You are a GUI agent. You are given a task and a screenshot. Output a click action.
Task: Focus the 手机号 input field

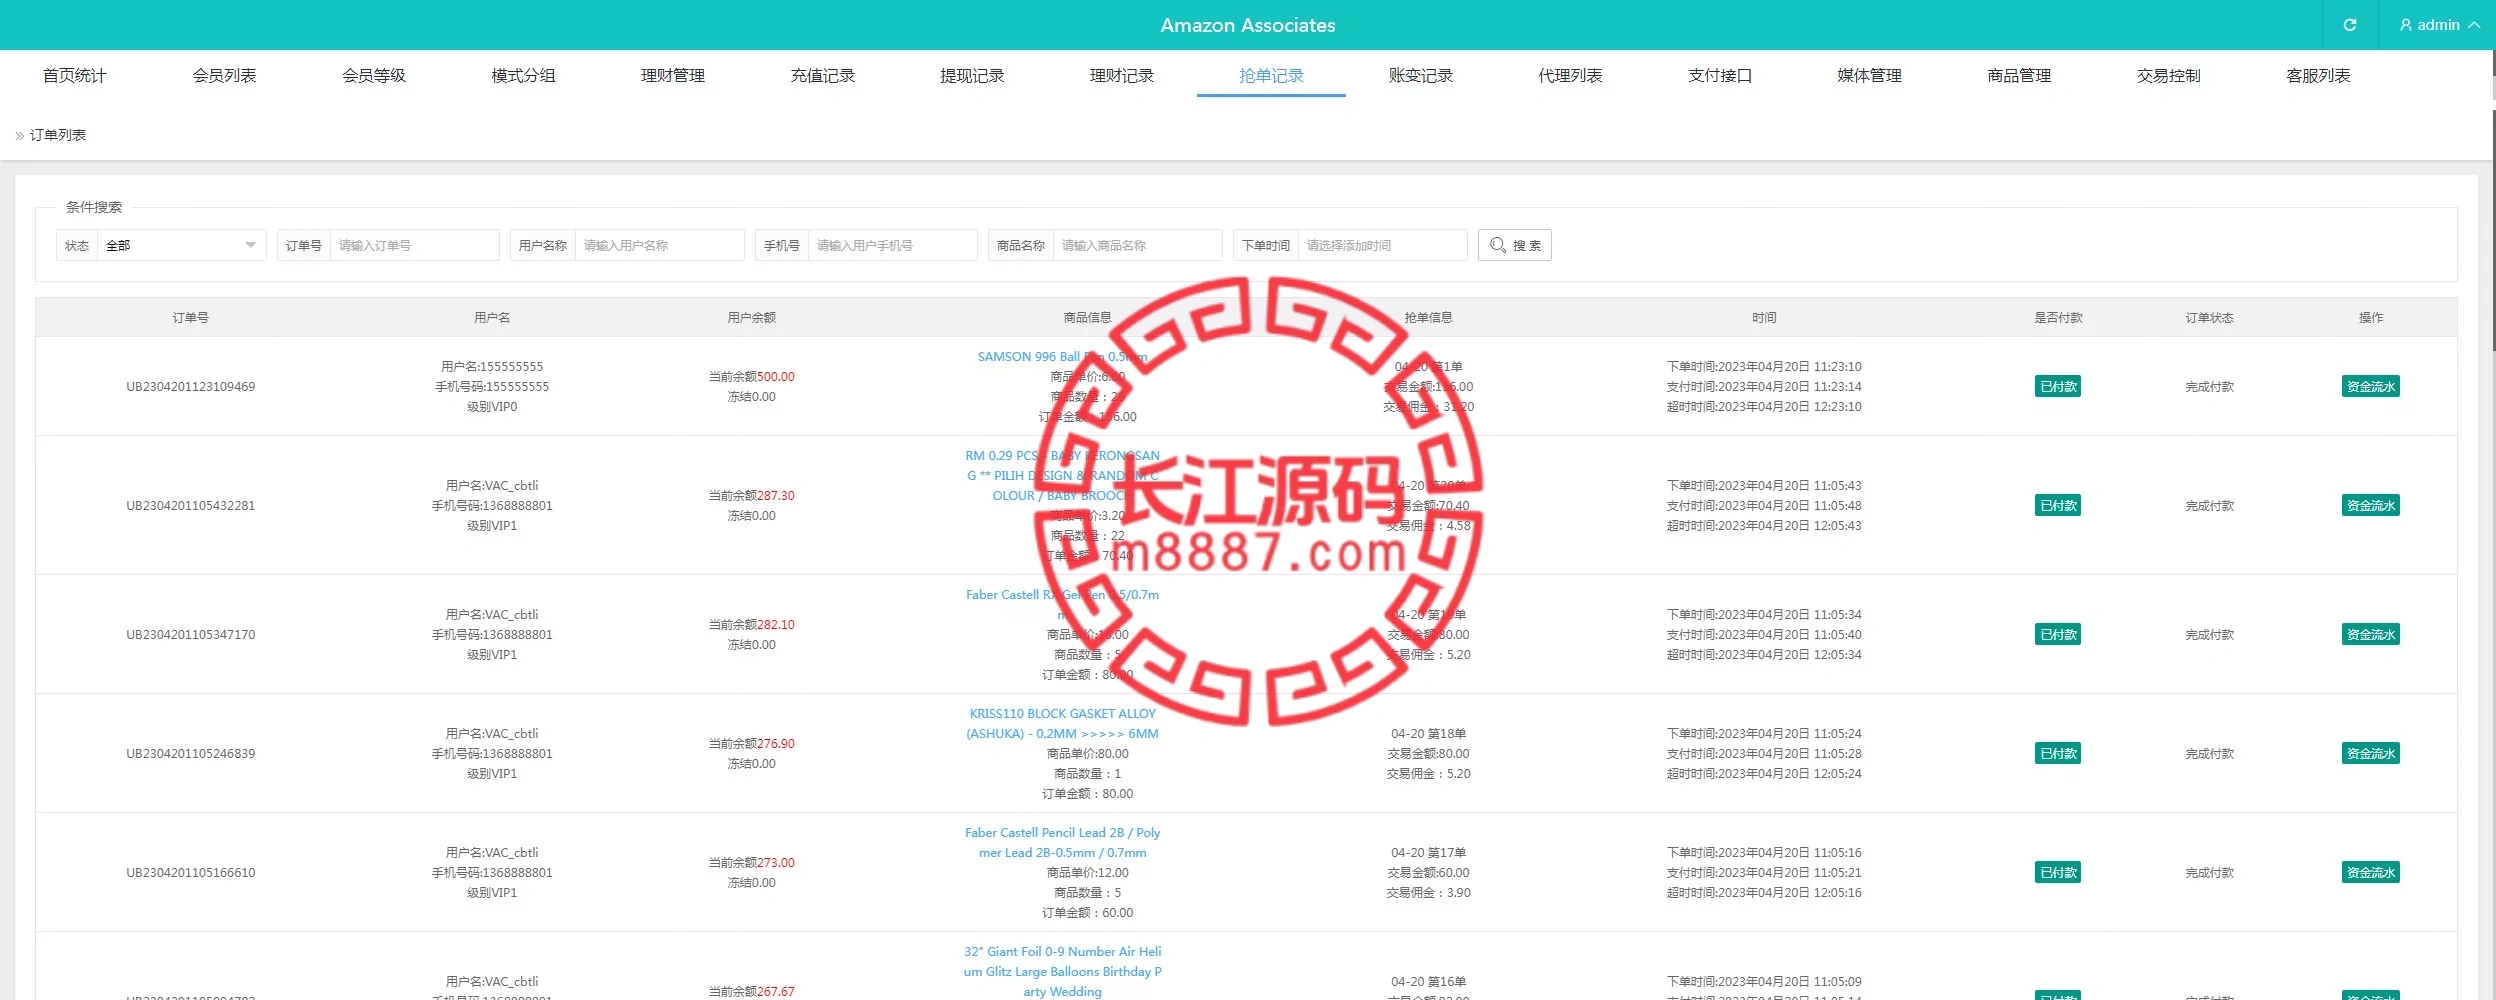coord(892,245)
